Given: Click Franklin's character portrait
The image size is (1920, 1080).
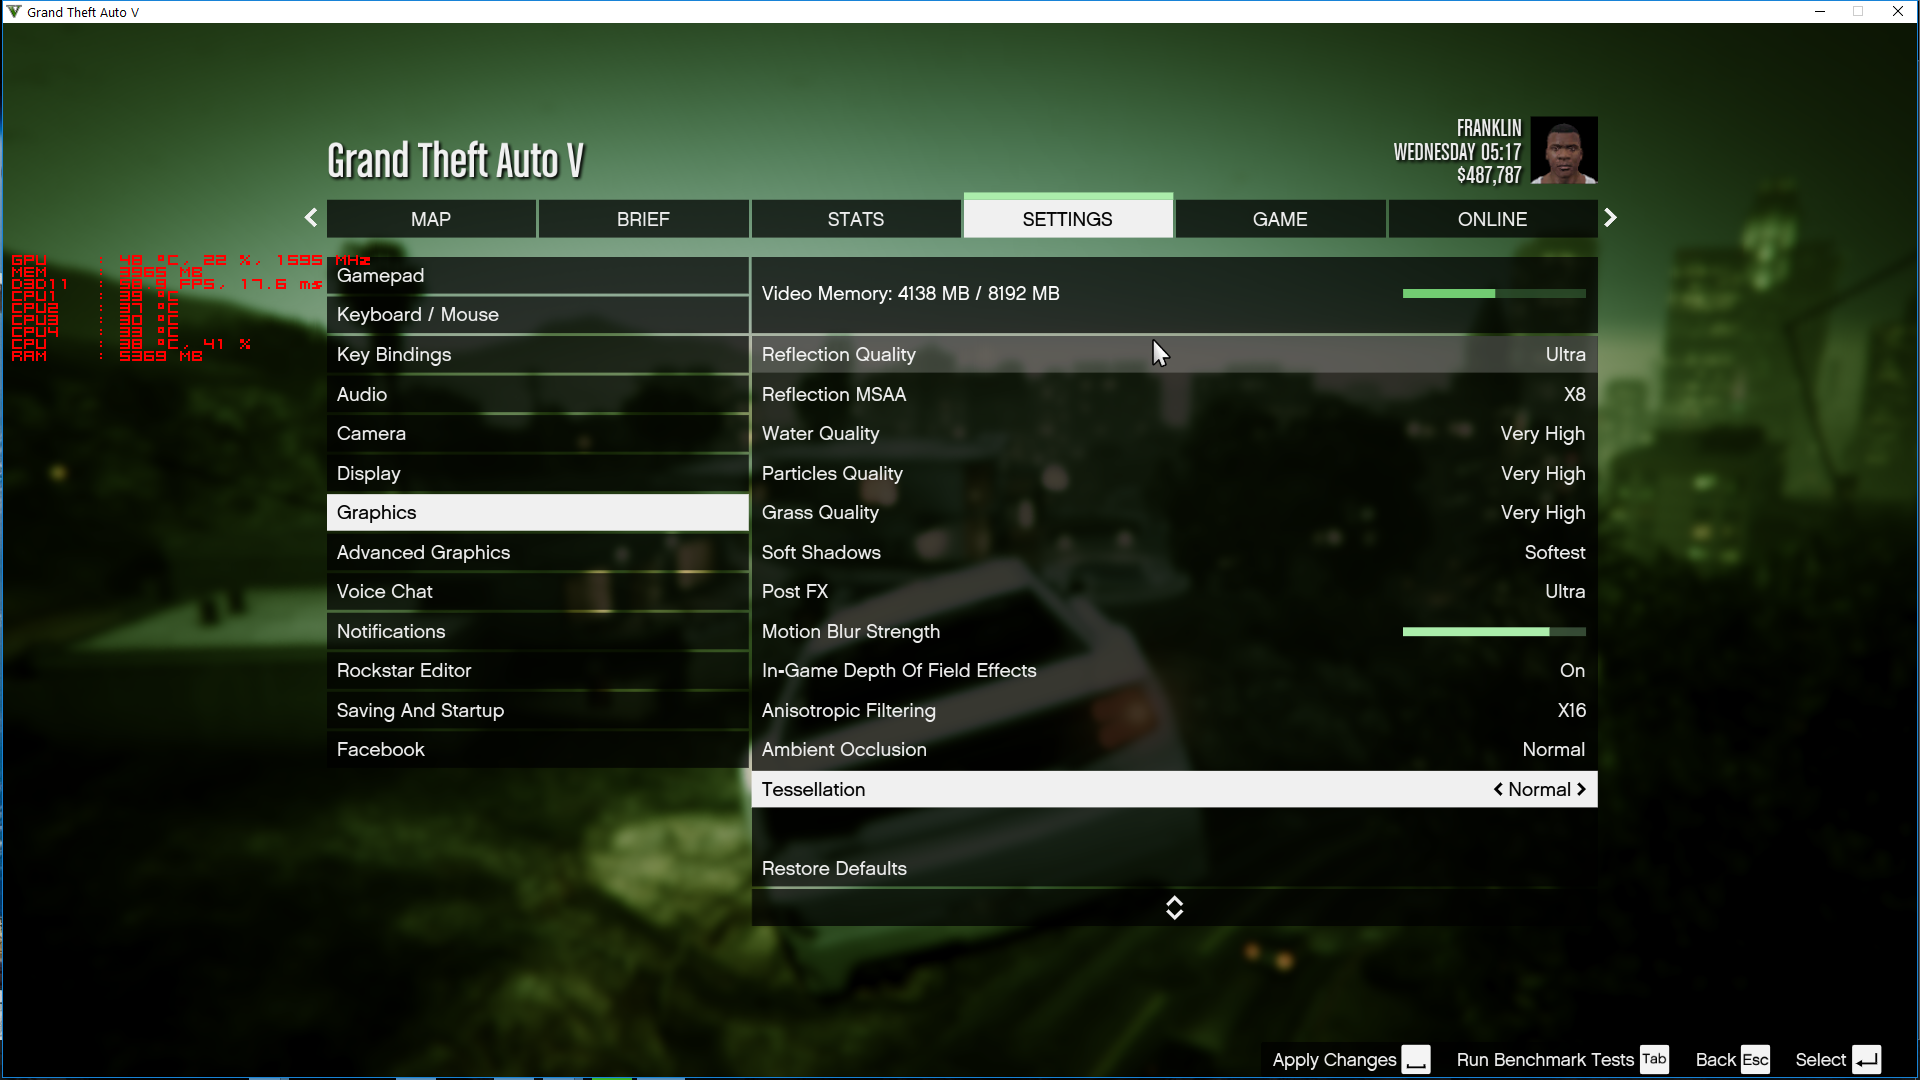Looking at the screenshot, I should coord(1564,150).
